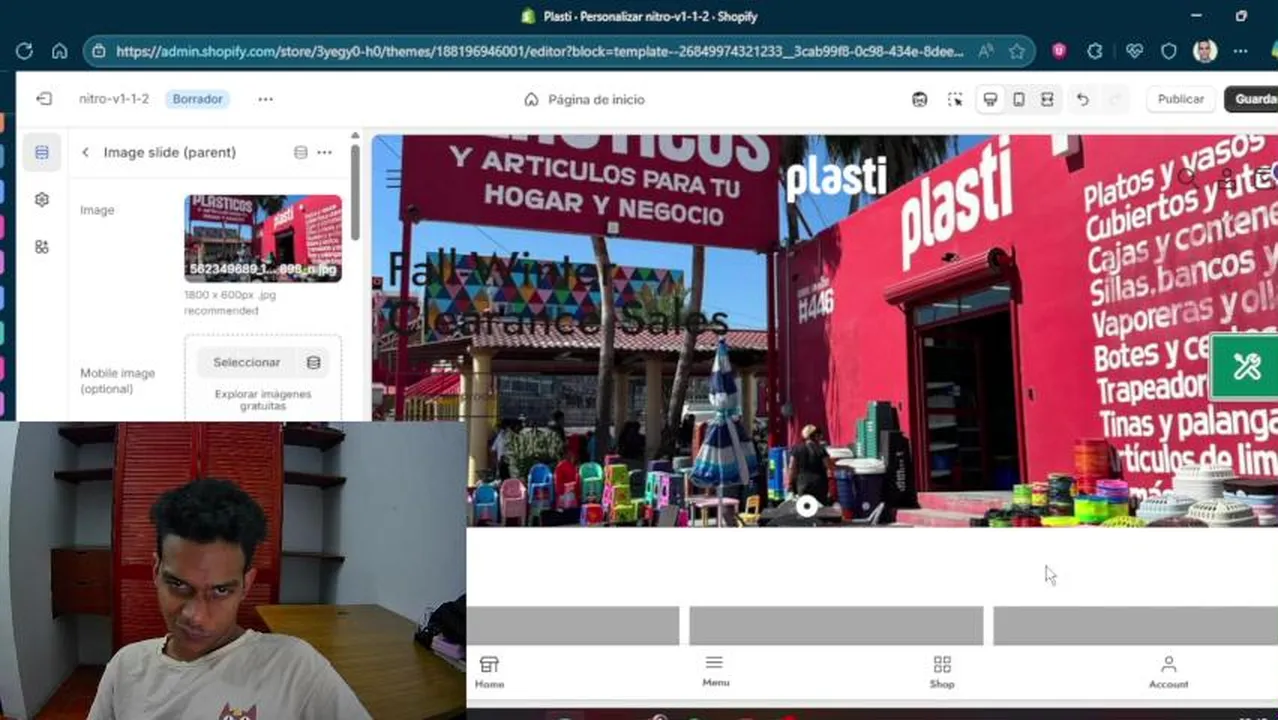This screenshot has height=720, width=1278.
Task: Switch preview to mobile view
Action: [1018, 99]
